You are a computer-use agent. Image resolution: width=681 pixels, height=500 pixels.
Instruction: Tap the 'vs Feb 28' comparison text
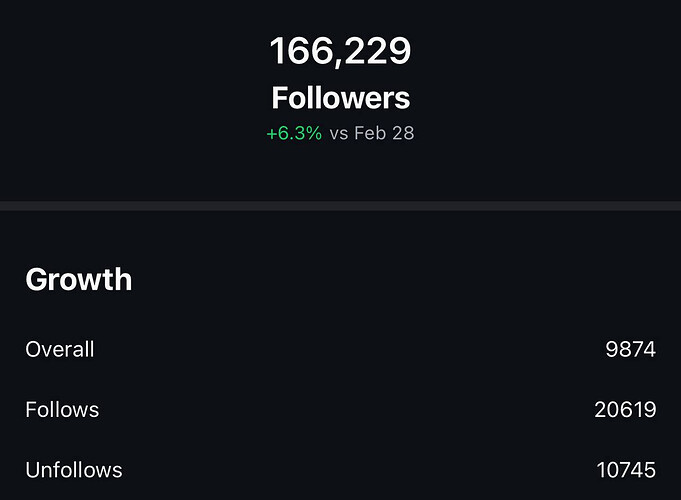pos(372,133)
